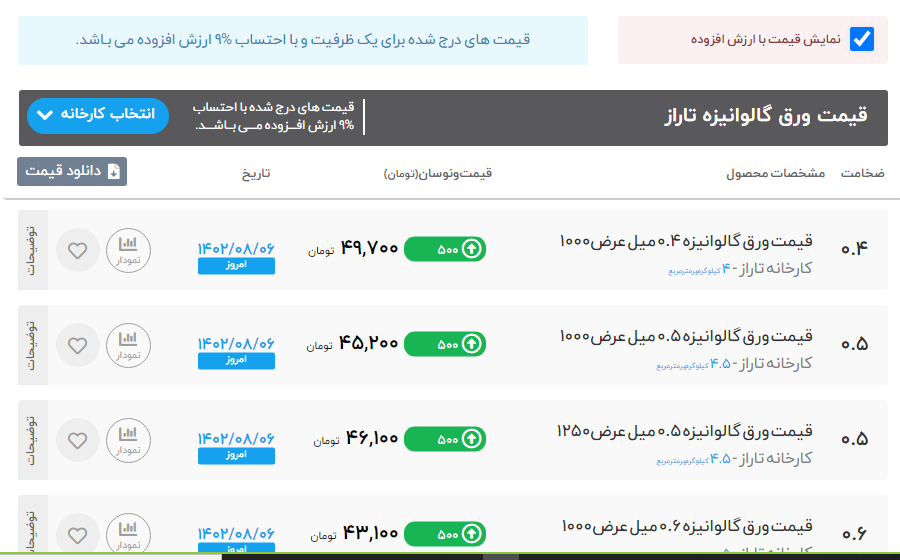Favorite the 49,700 toman product with heart
900x560 pixels.
[77, 250]
